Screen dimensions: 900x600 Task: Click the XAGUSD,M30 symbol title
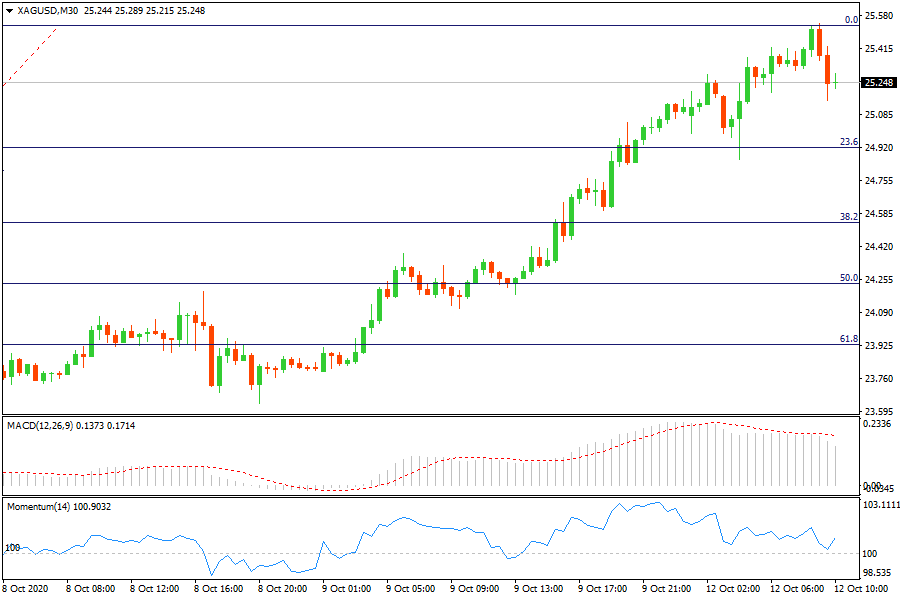pos(48,10)
